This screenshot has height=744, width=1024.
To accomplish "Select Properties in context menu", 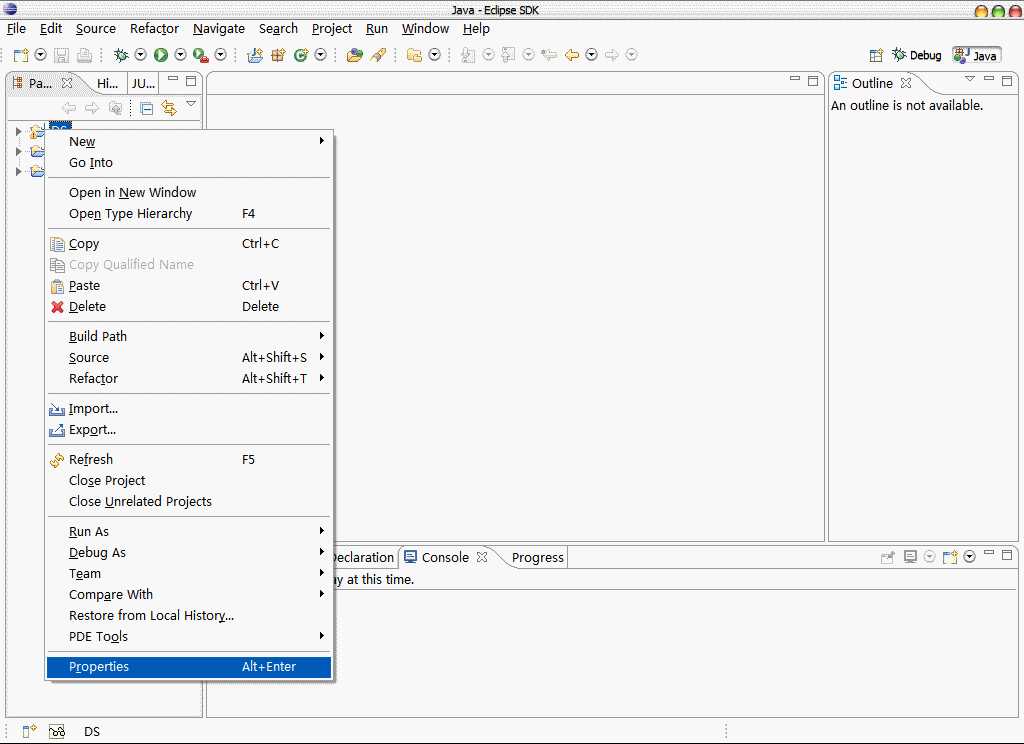I will click(x=189, y=667).
